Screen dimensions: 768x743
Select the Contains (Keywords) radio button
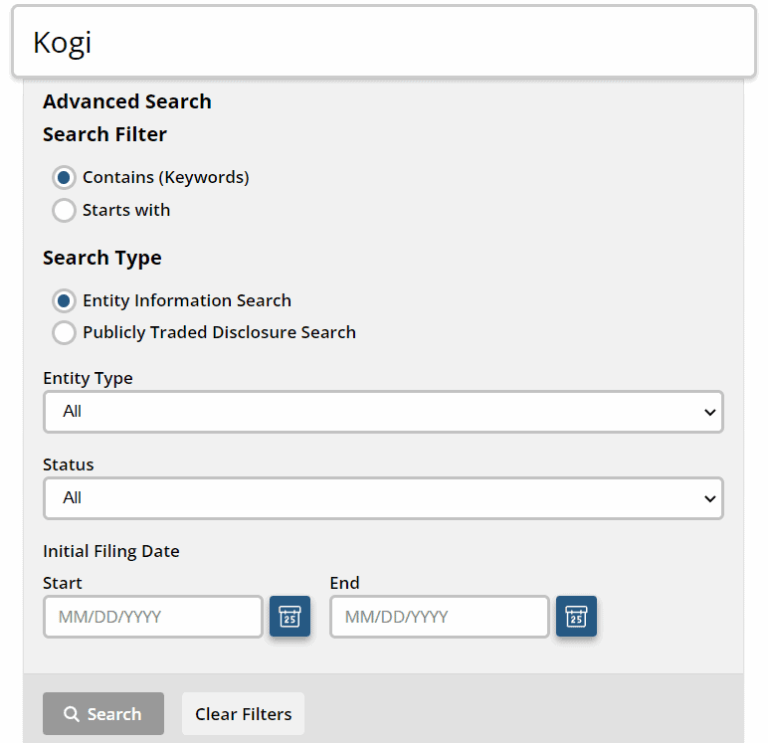tap(64, 178)
